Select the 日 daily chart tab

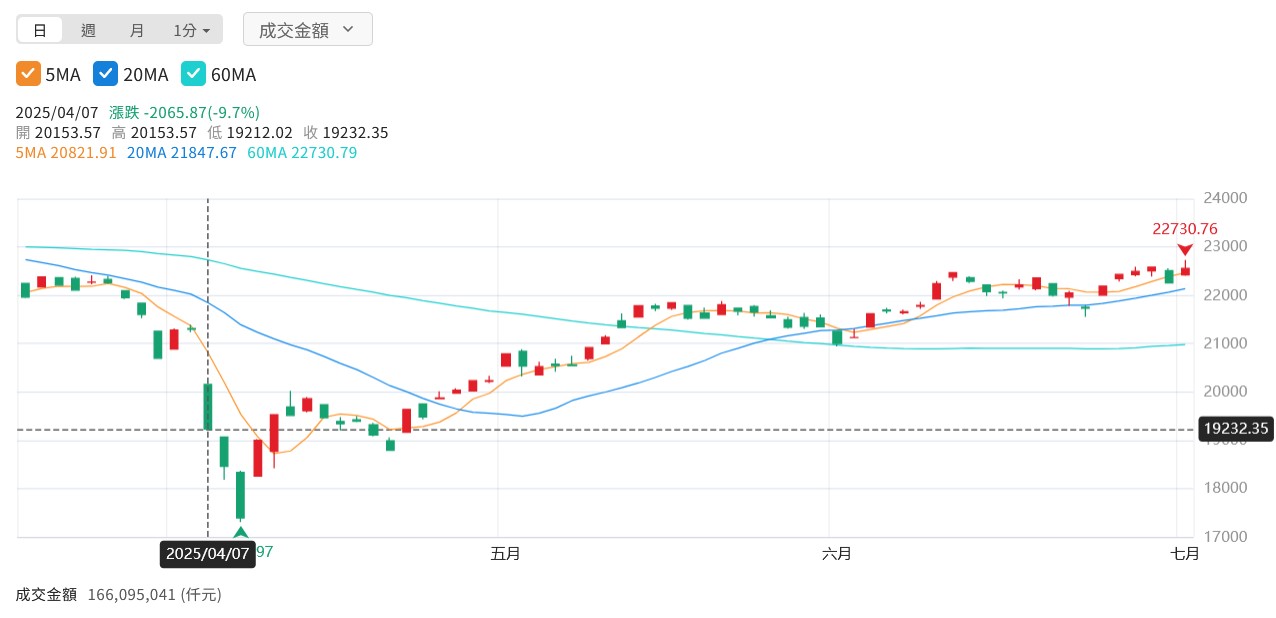(x=40, y=30)
